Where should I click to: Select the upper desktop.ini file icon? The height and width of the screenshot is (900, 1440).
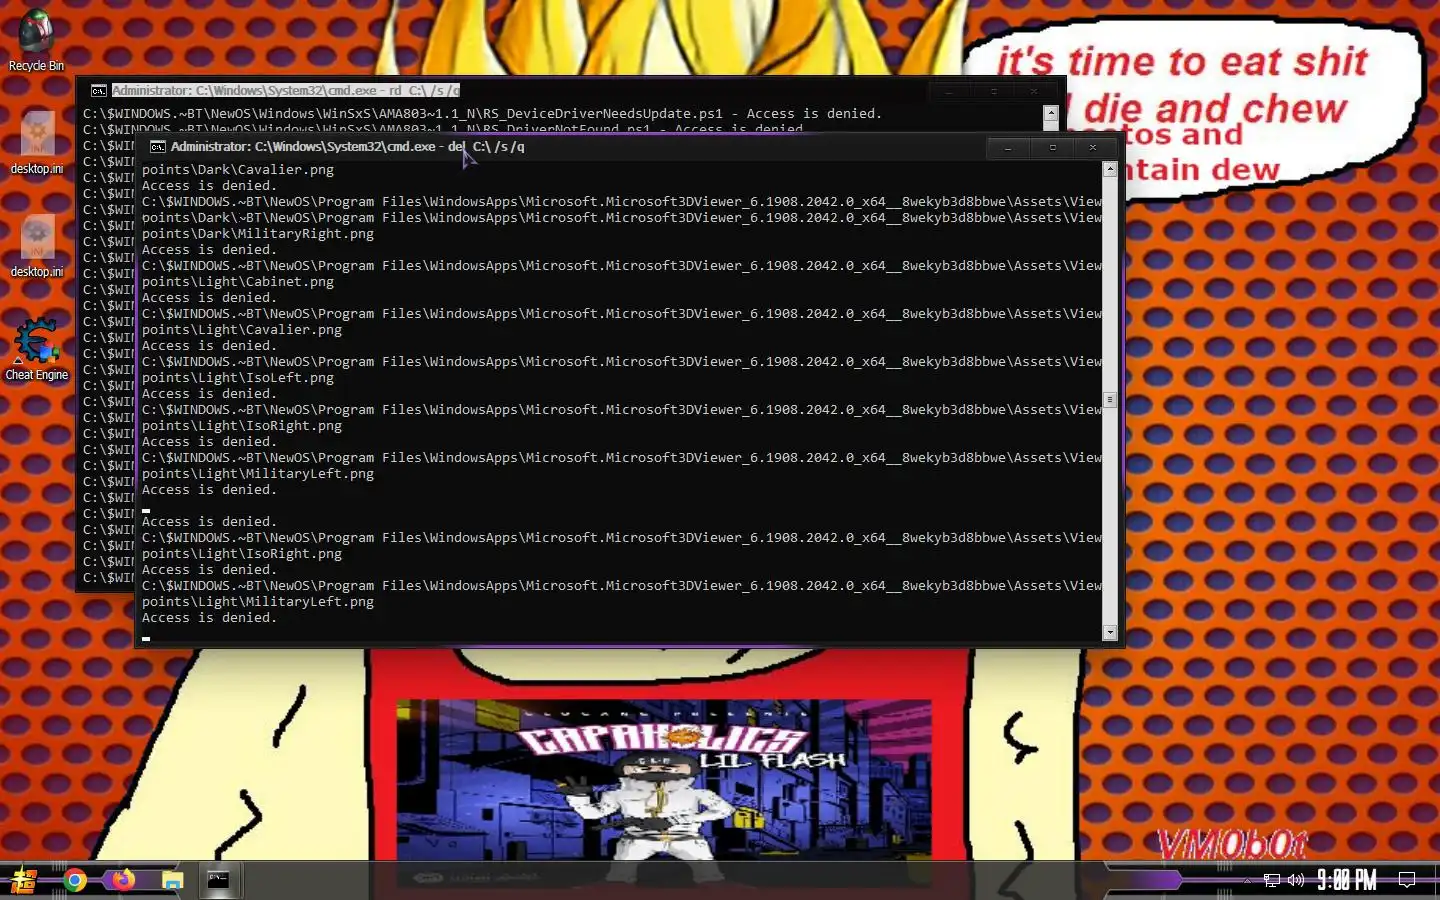(x=36, y=143)
